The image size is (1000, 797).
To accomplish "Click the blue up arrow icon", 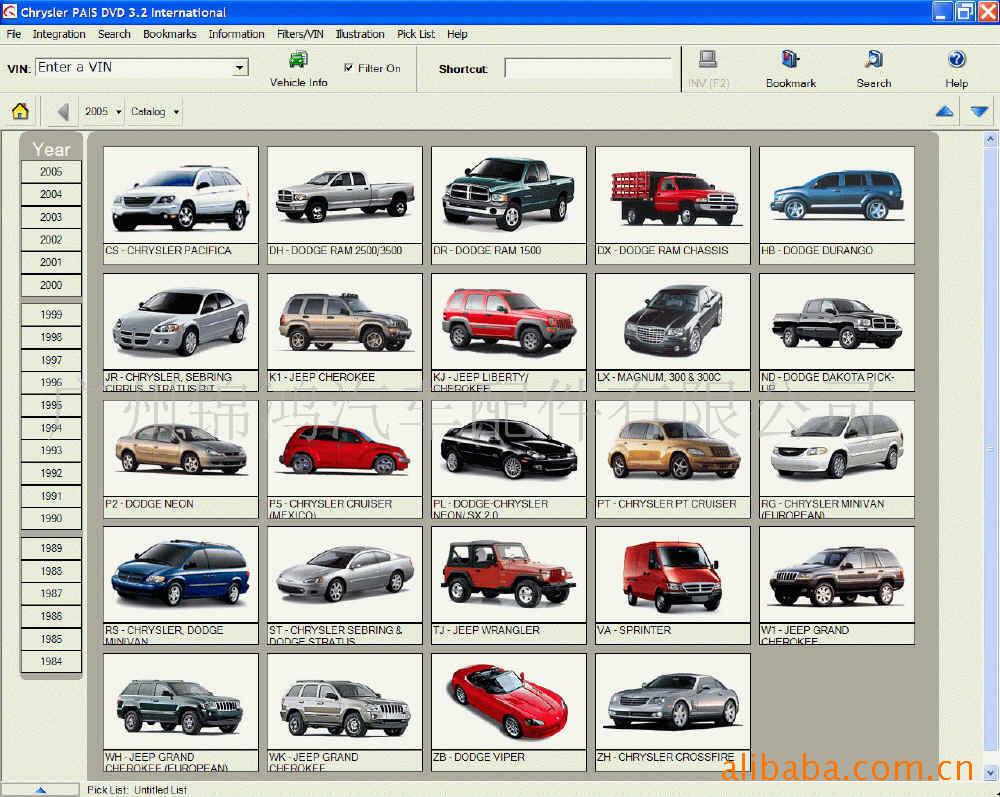I will pyautogui.click(x=945, y=112).
